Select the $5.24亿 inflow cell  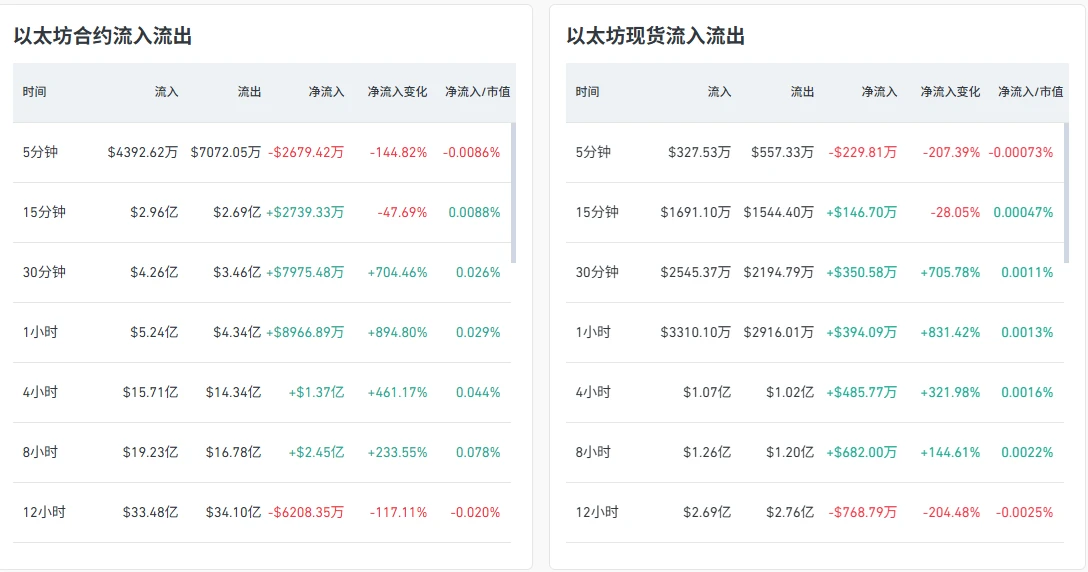(x=154, y=333)
